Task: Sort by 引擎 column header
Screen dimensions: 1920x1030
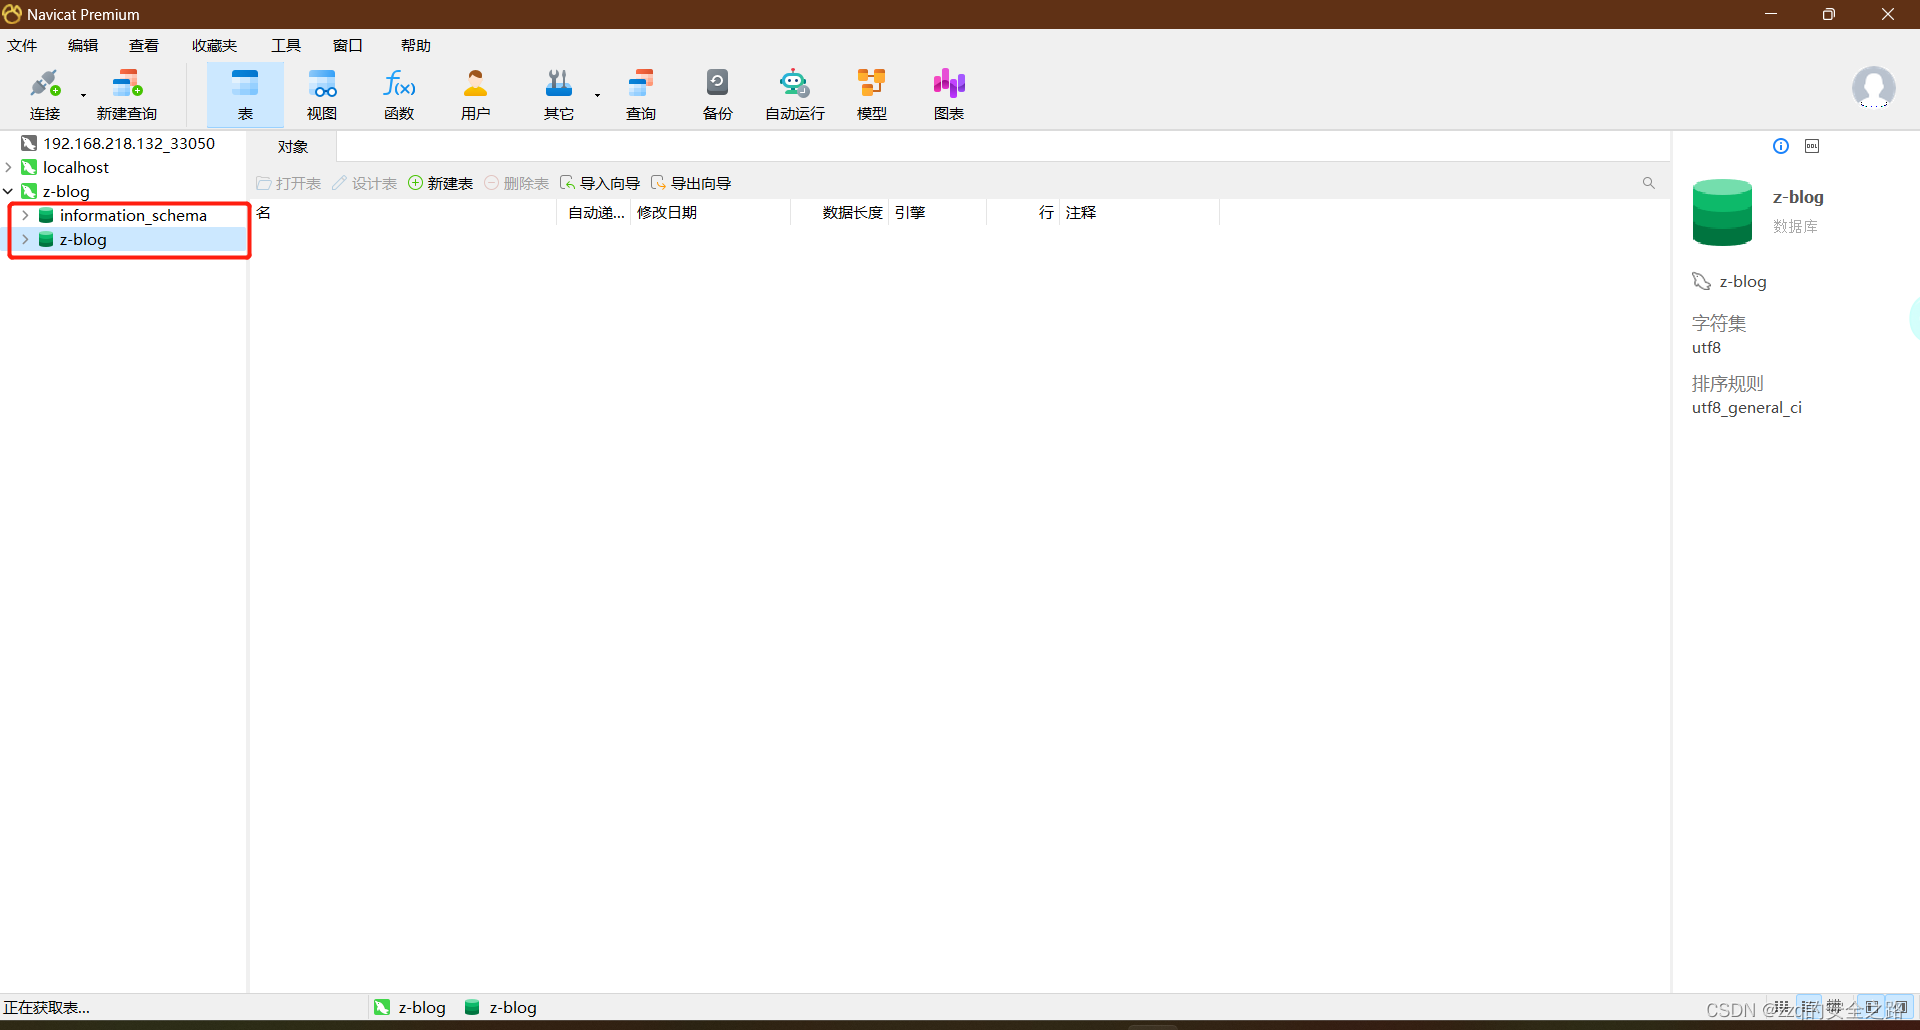Action: [938, 212]
